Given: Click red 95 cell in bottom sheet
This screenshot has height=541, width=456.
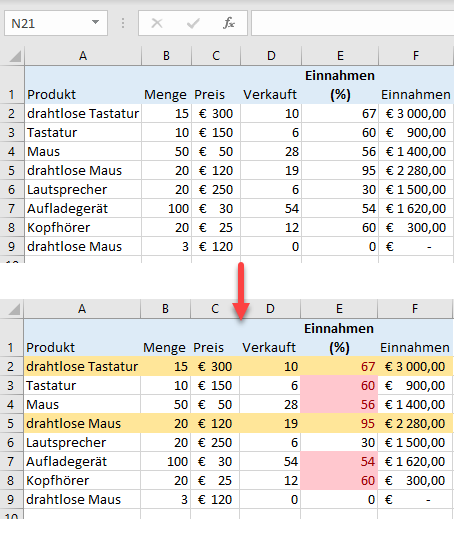Looking at the screenshot, I should [339, 423].
